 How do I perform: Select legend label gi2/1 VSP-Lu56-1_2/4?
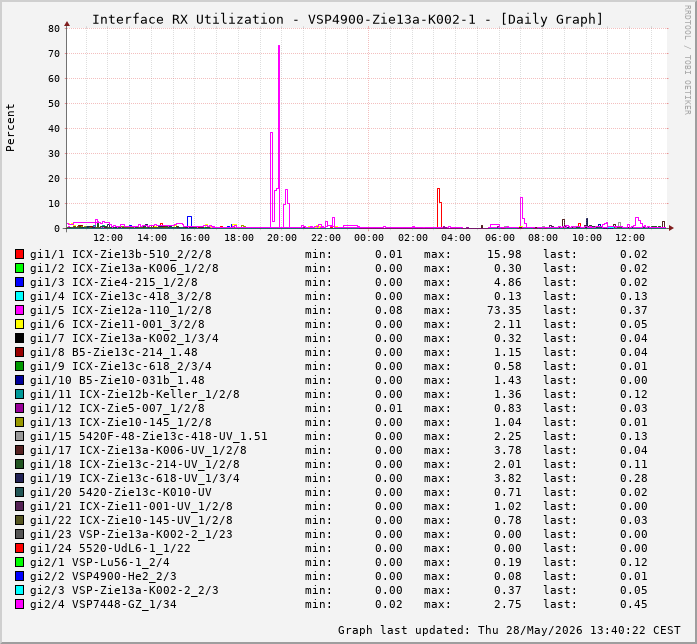coord(100,562)
